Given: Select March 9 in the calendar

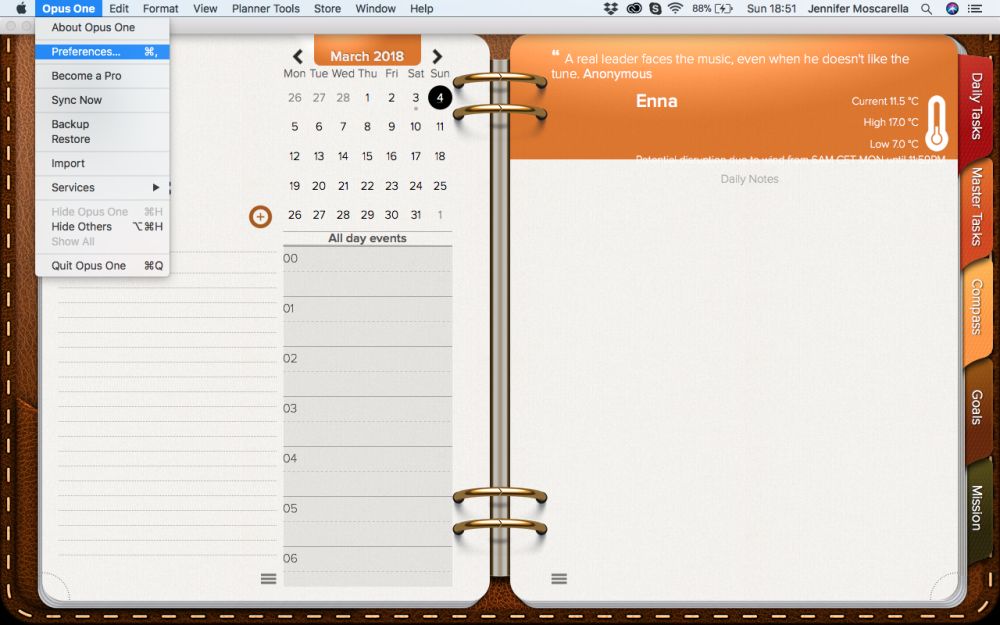Looking at the screenshot, I should (x=392, y=127).
